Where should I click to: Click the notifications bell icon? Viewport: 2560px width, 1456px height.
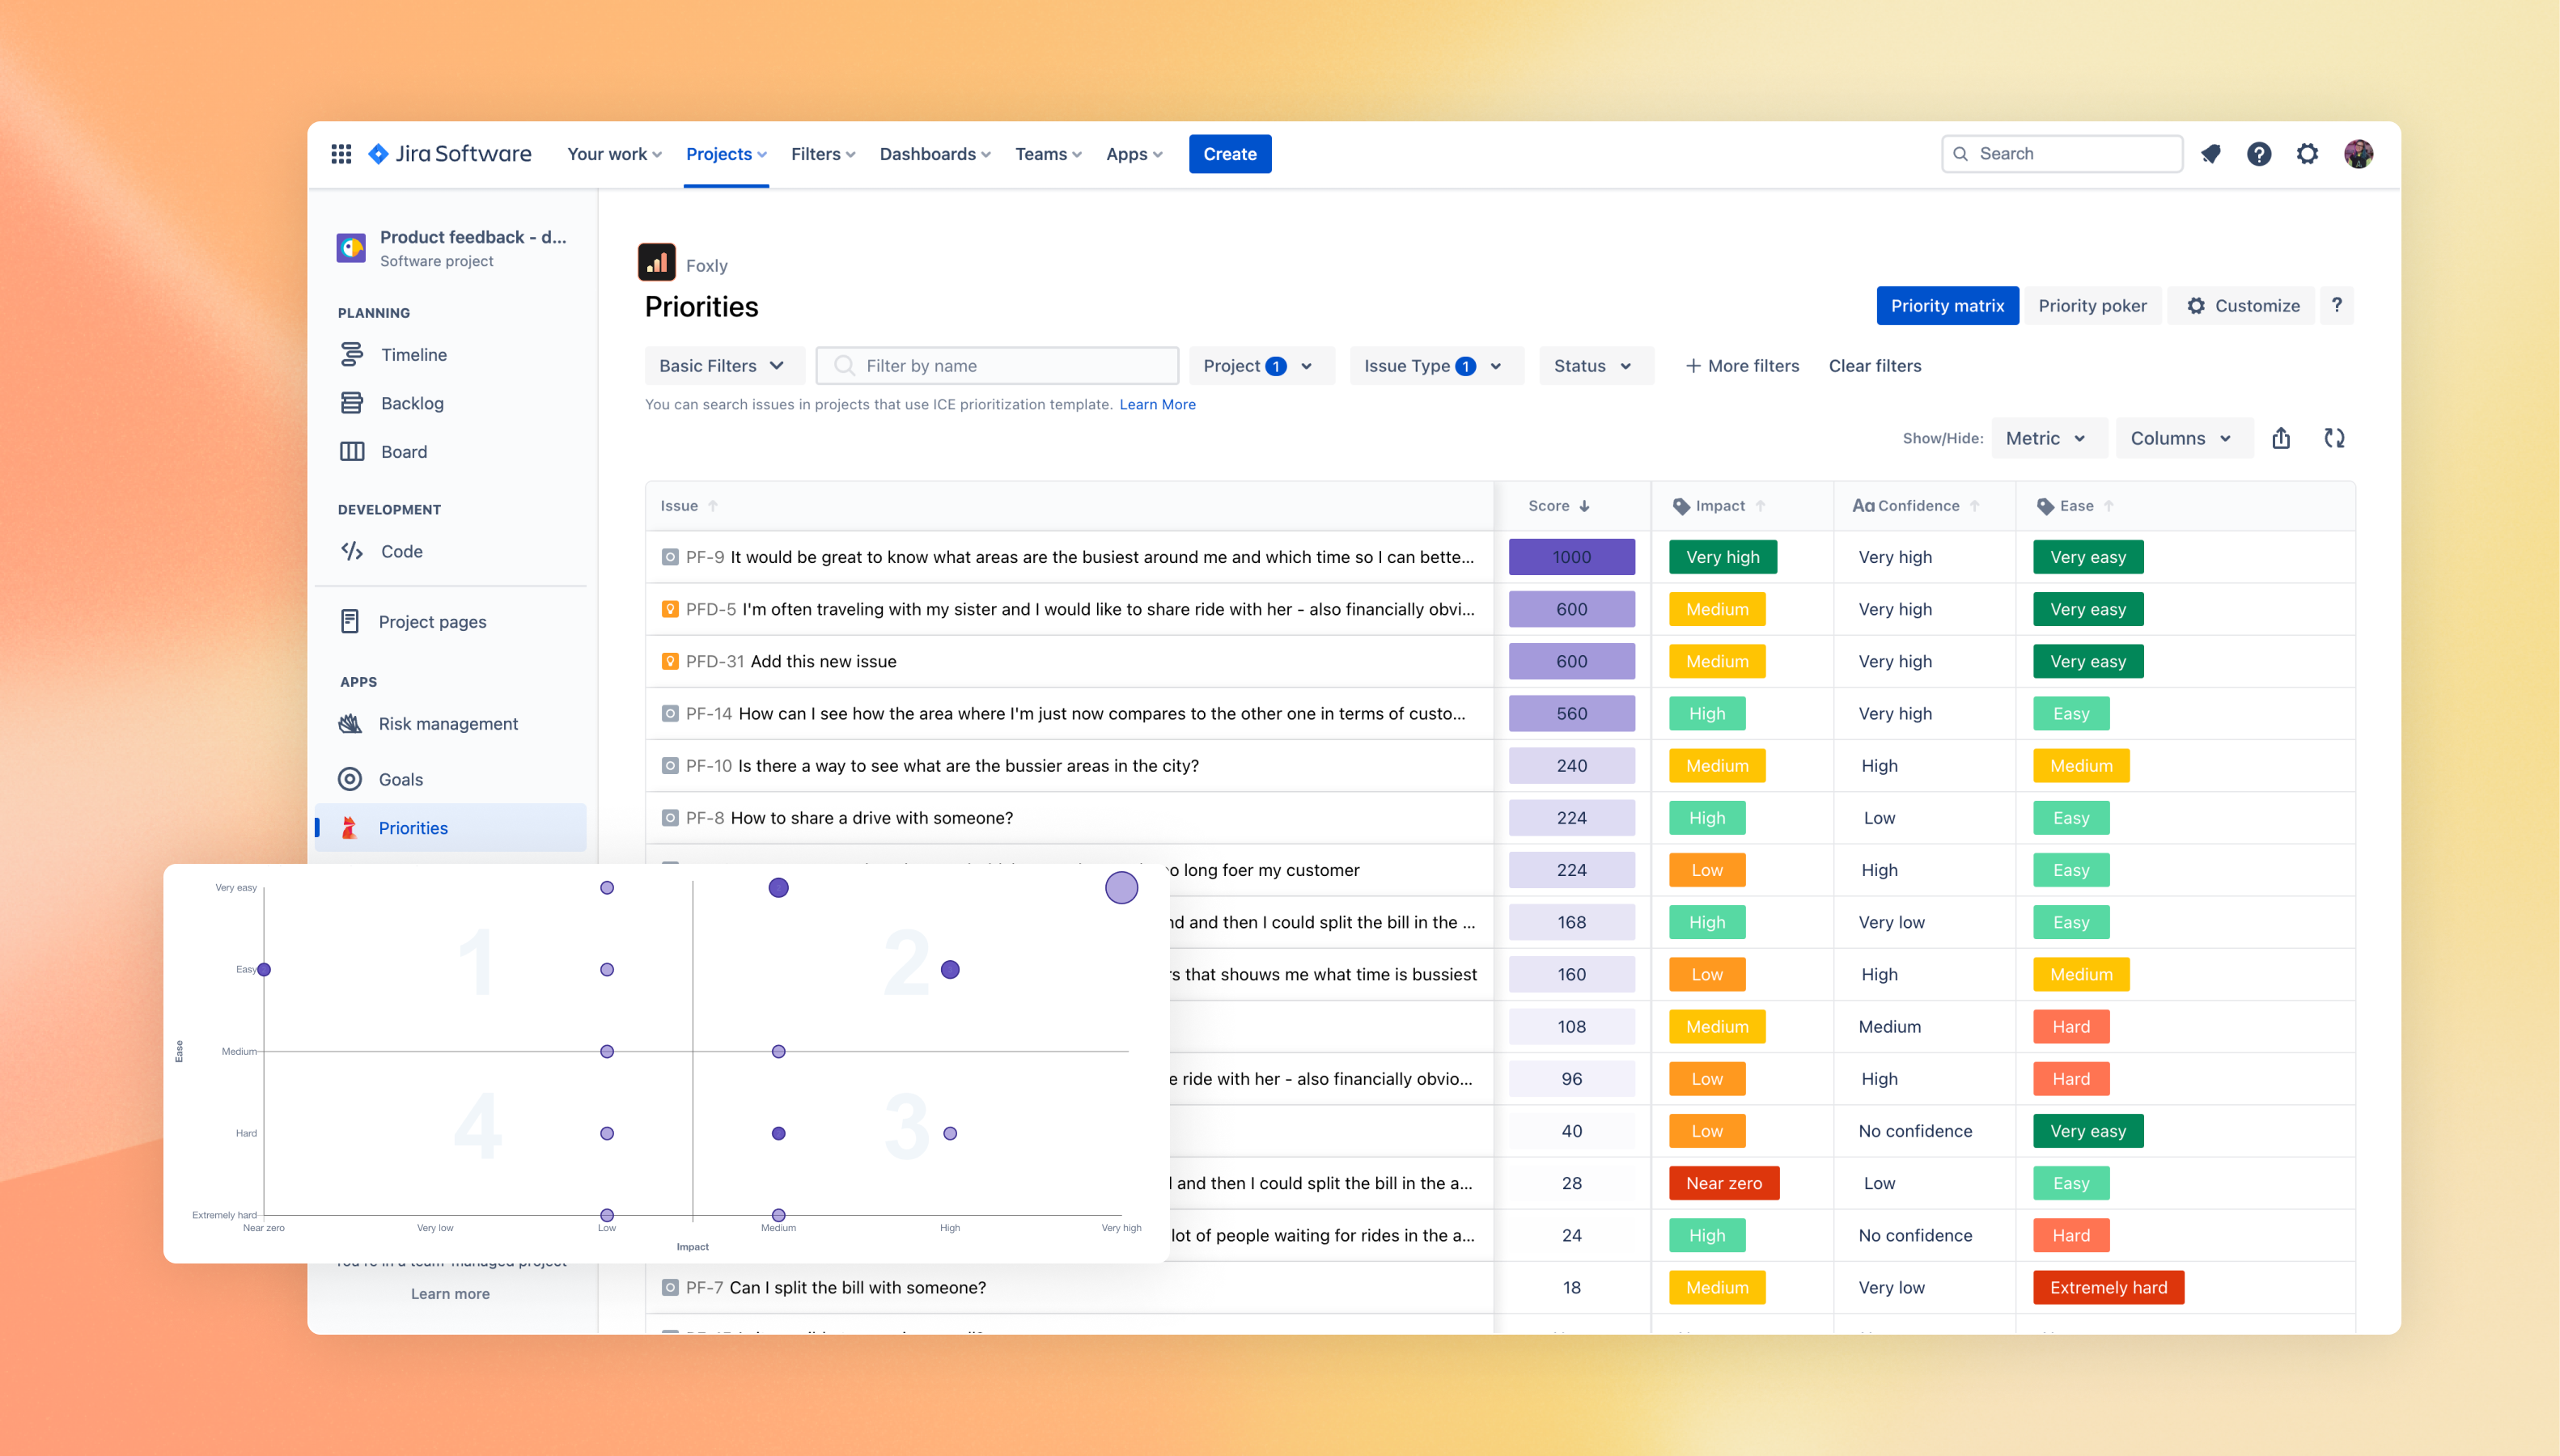tap(2211, 154)
